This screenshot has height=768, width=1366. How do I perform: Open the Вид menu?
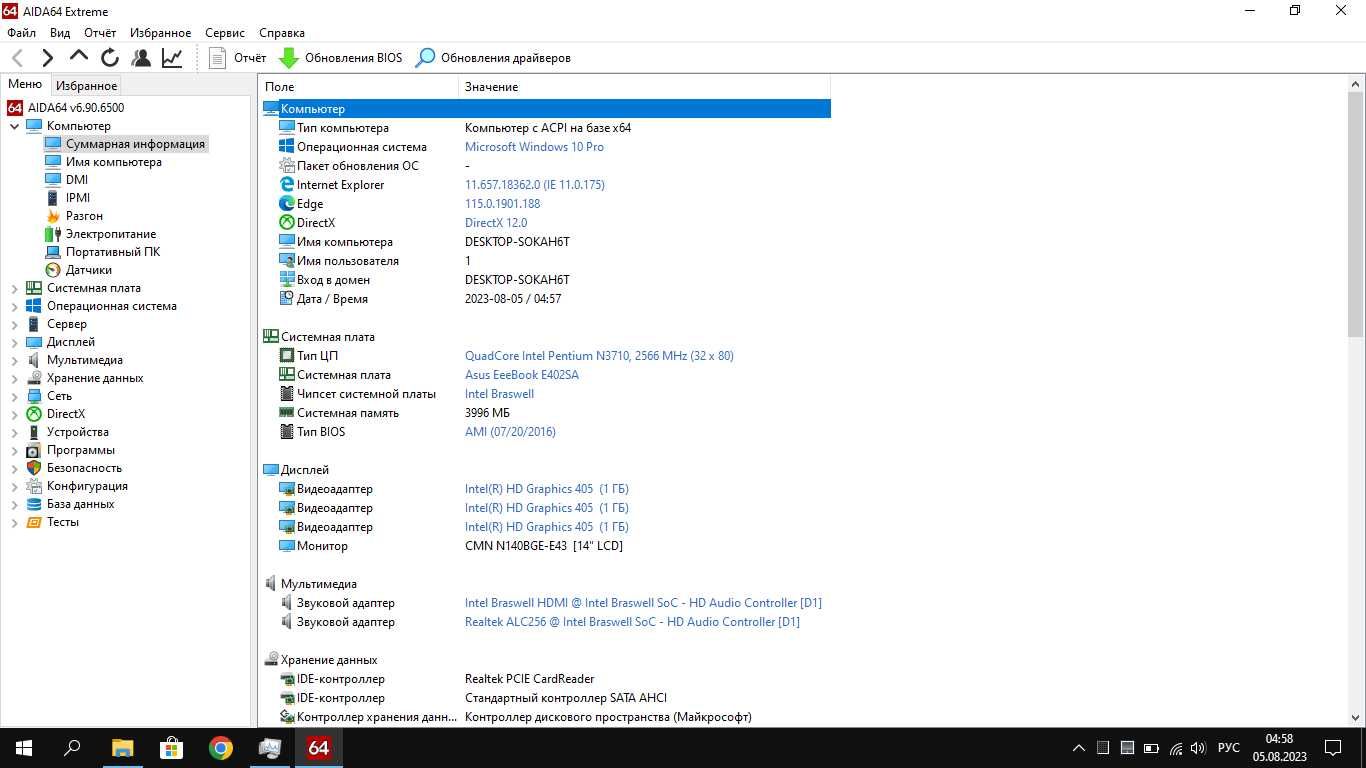[x=60, y=33]
